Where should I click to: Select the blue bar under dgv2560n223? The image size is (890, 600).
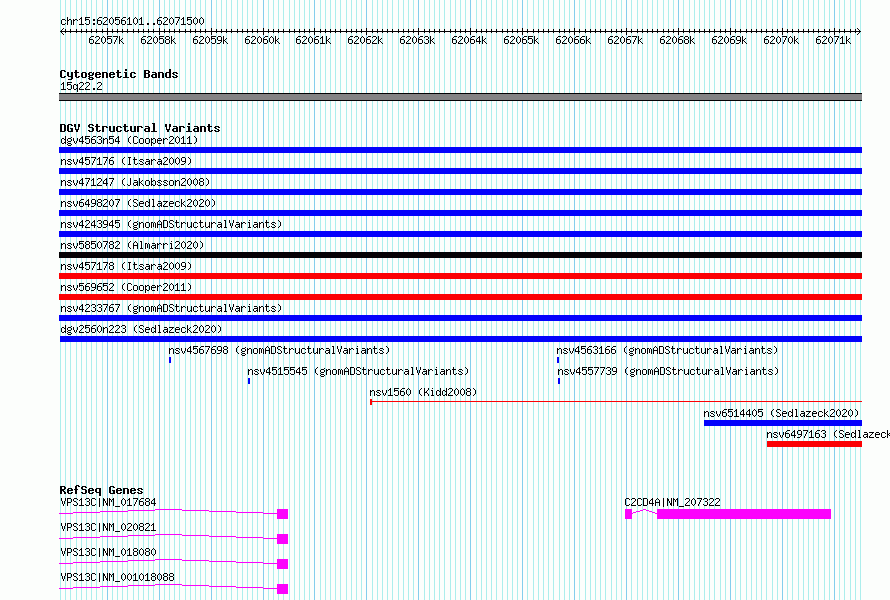(460, 339)
